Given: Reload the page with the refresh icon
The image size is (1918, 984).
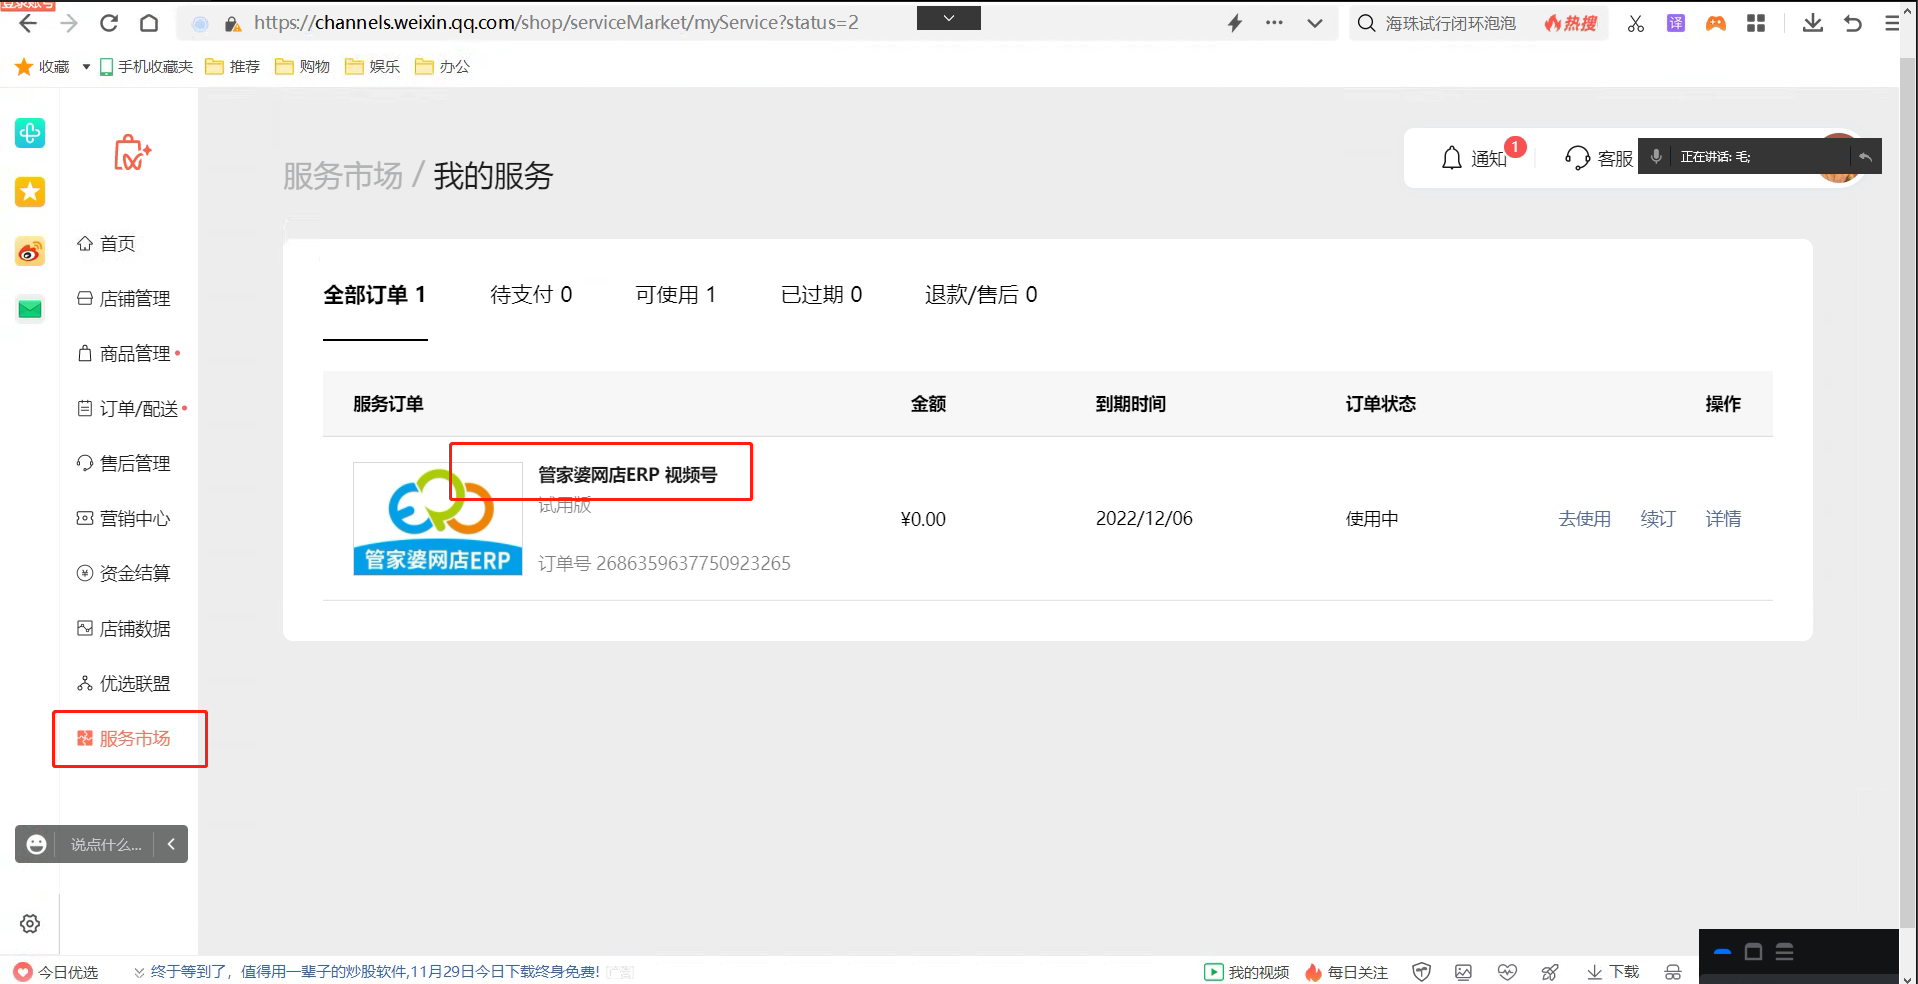Looking at the screenshot, I should coord(109,23).
